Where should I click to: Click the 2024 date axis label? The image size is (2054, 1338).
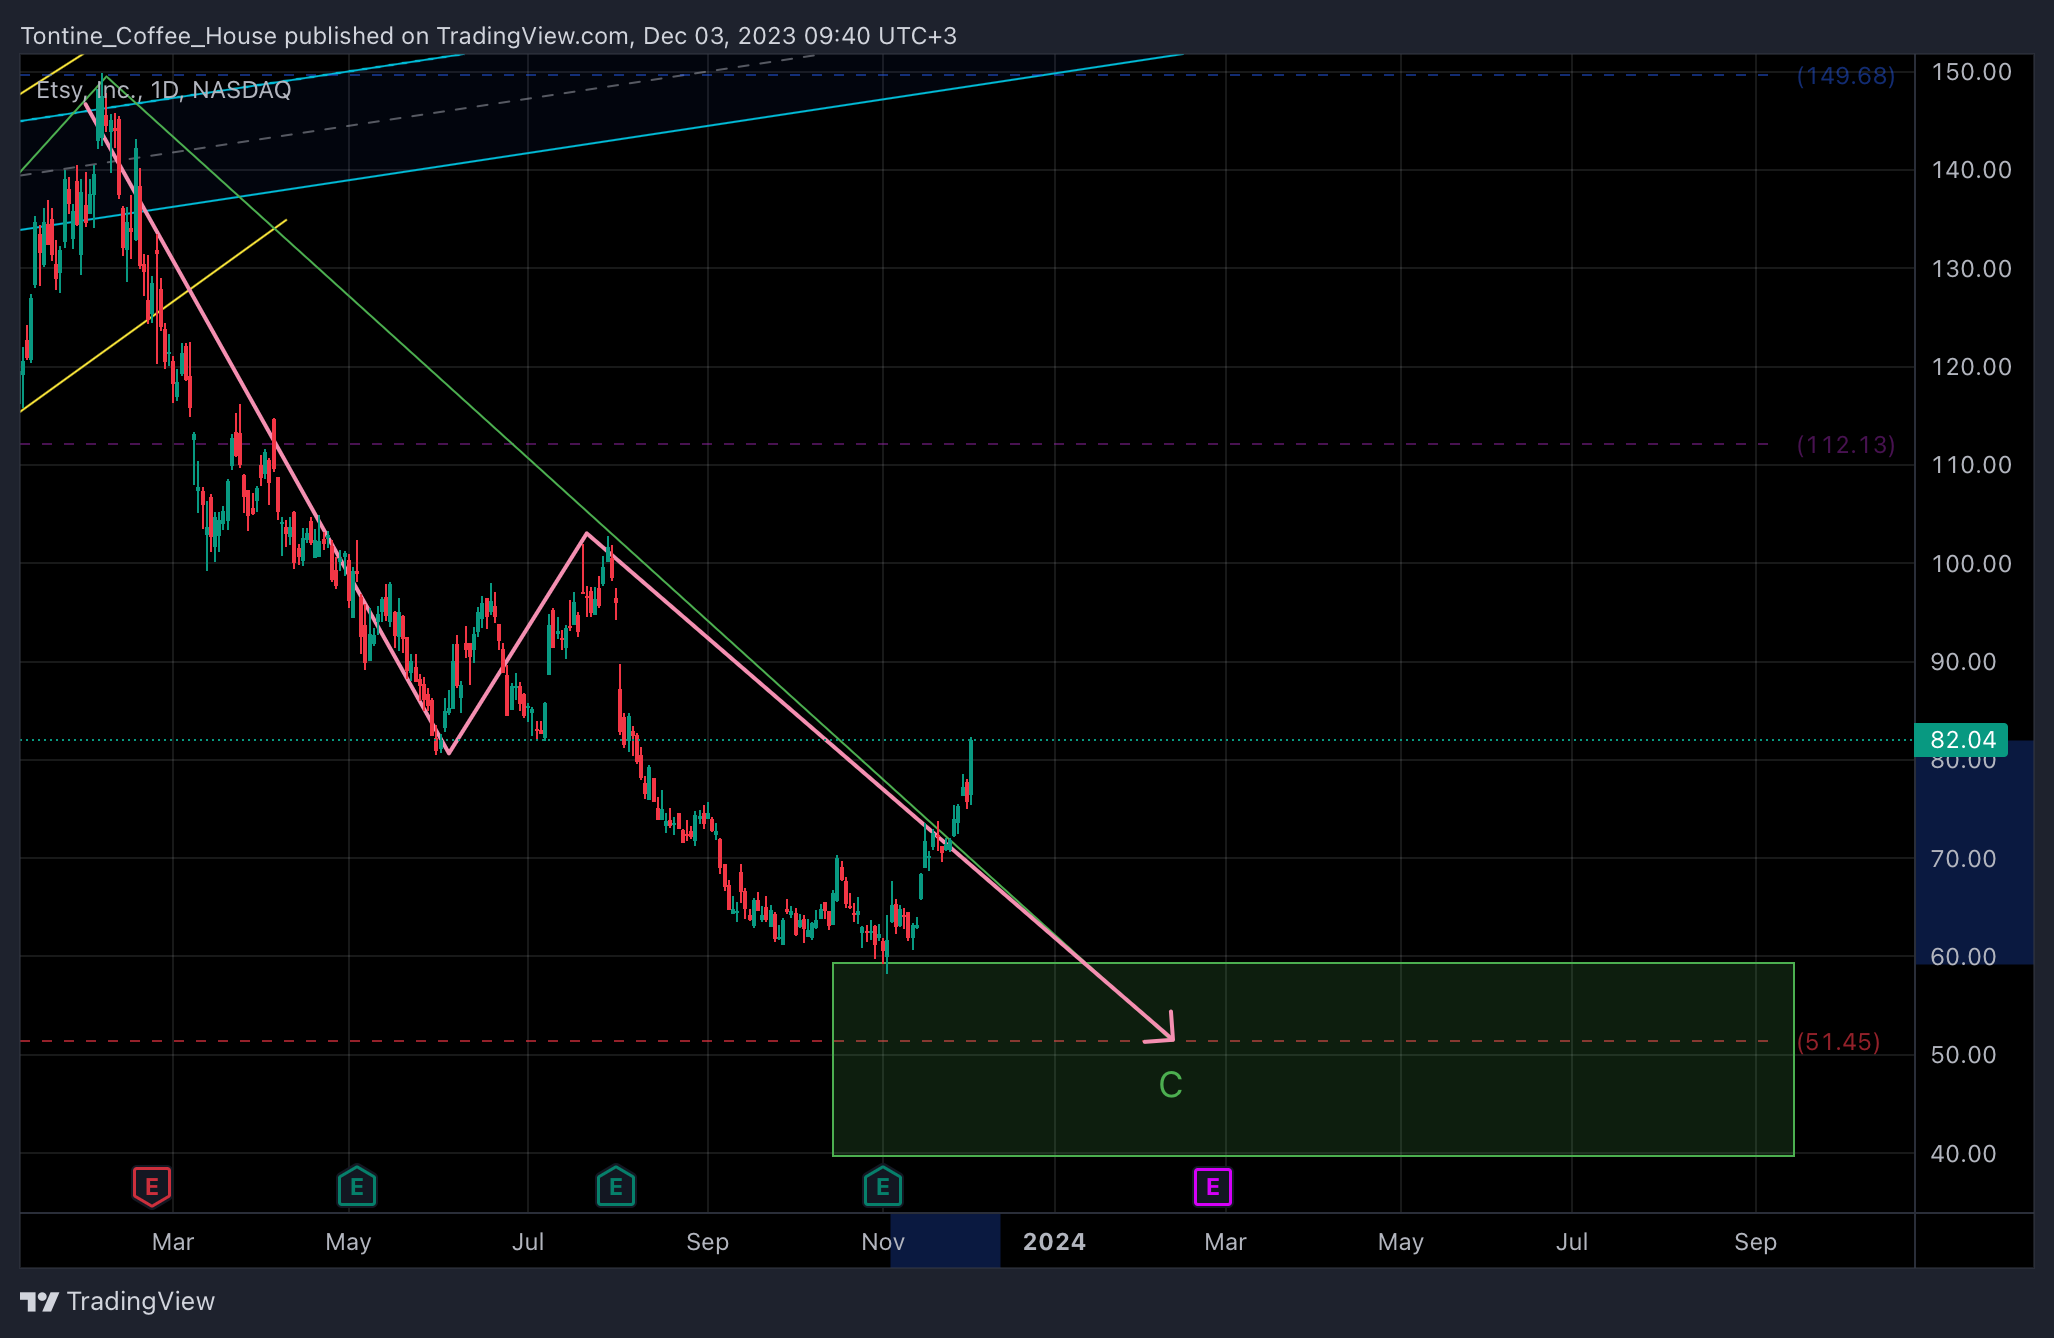[x=1054, y=1242]
